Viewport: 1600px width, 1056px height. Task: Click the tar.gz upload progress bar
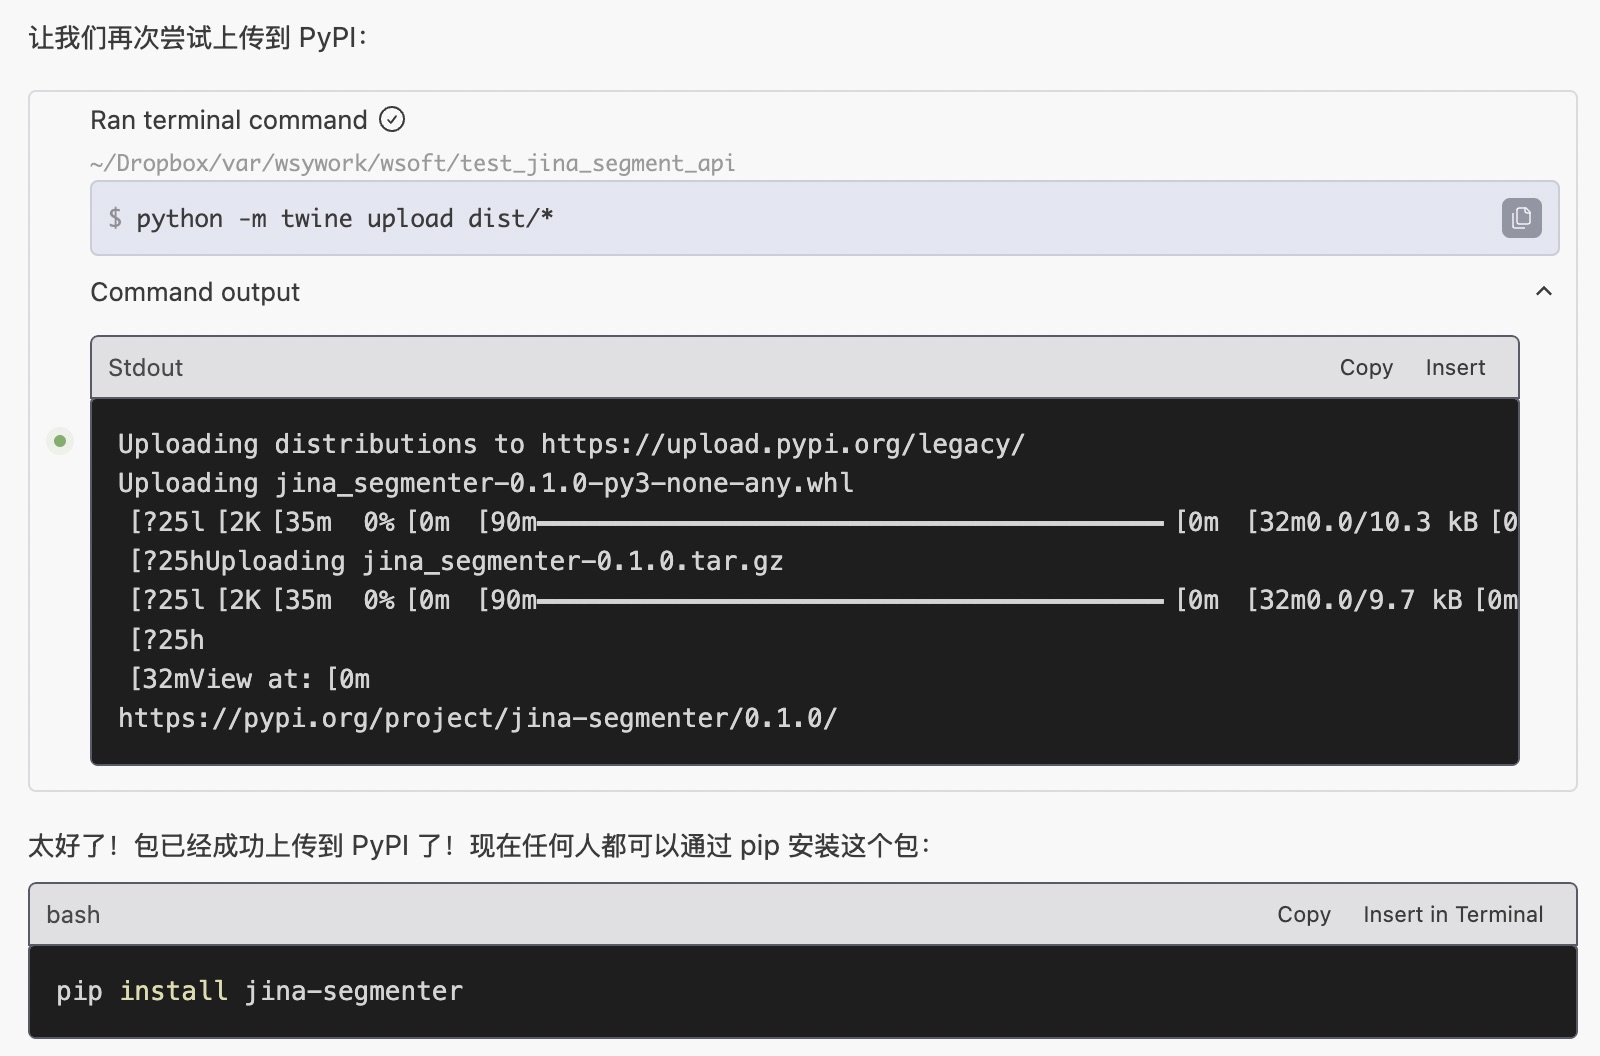coord(850,600)
